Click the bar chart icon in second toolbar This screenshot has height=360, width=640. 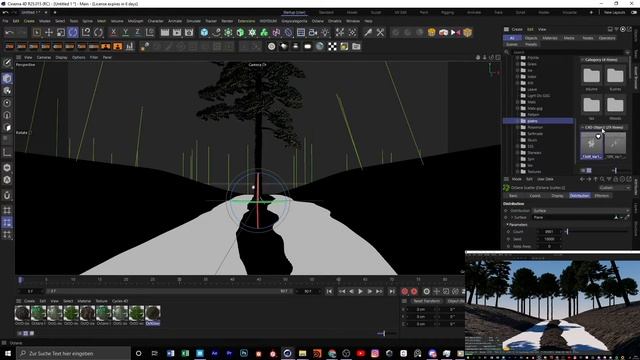pyautogui.click(x=130, y=47)
